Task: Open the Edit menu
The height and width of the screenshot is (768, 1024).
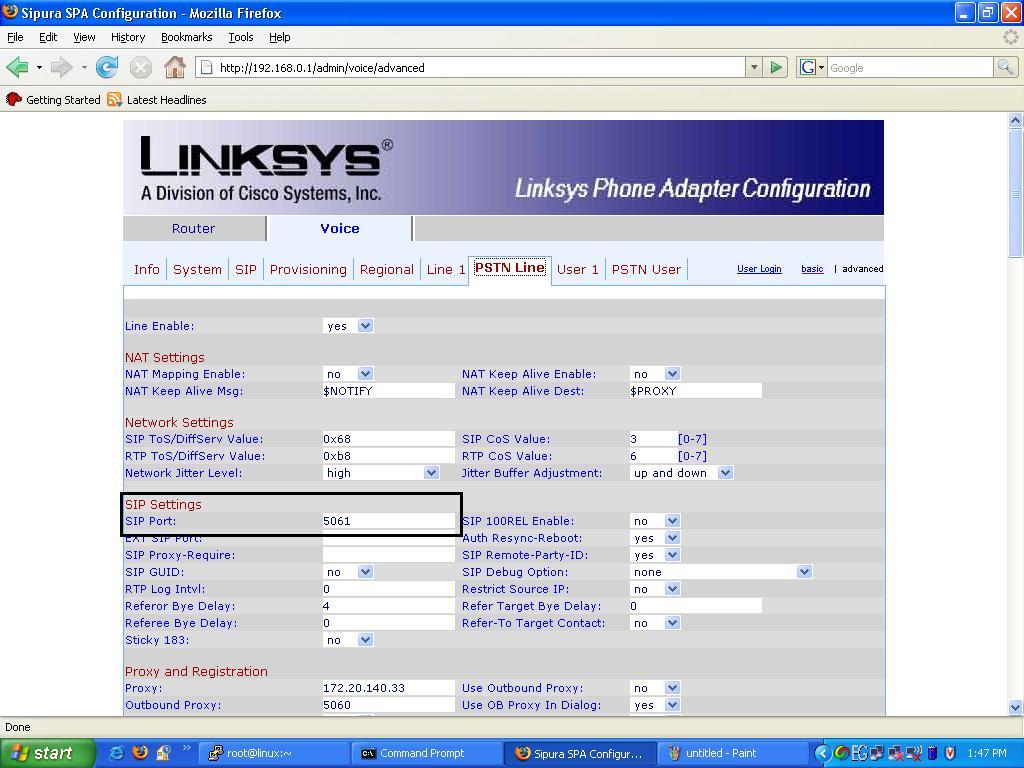Action: [x=48, y=37]
